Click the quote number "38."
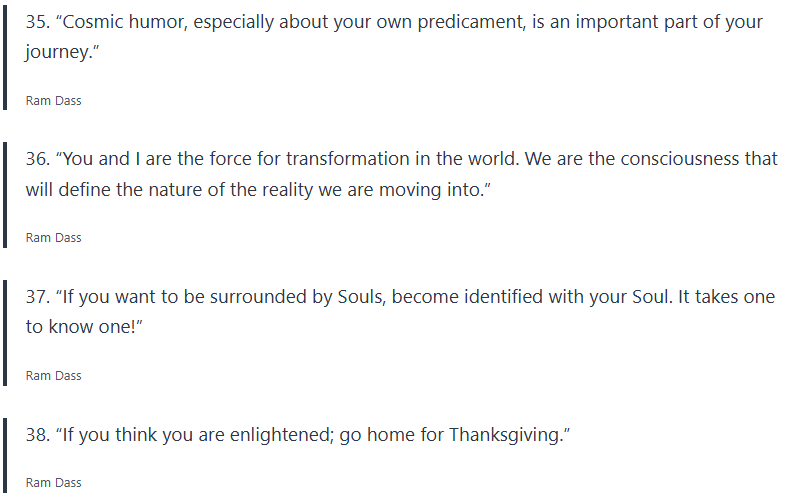809x500 pixels. tap(37, 436)
